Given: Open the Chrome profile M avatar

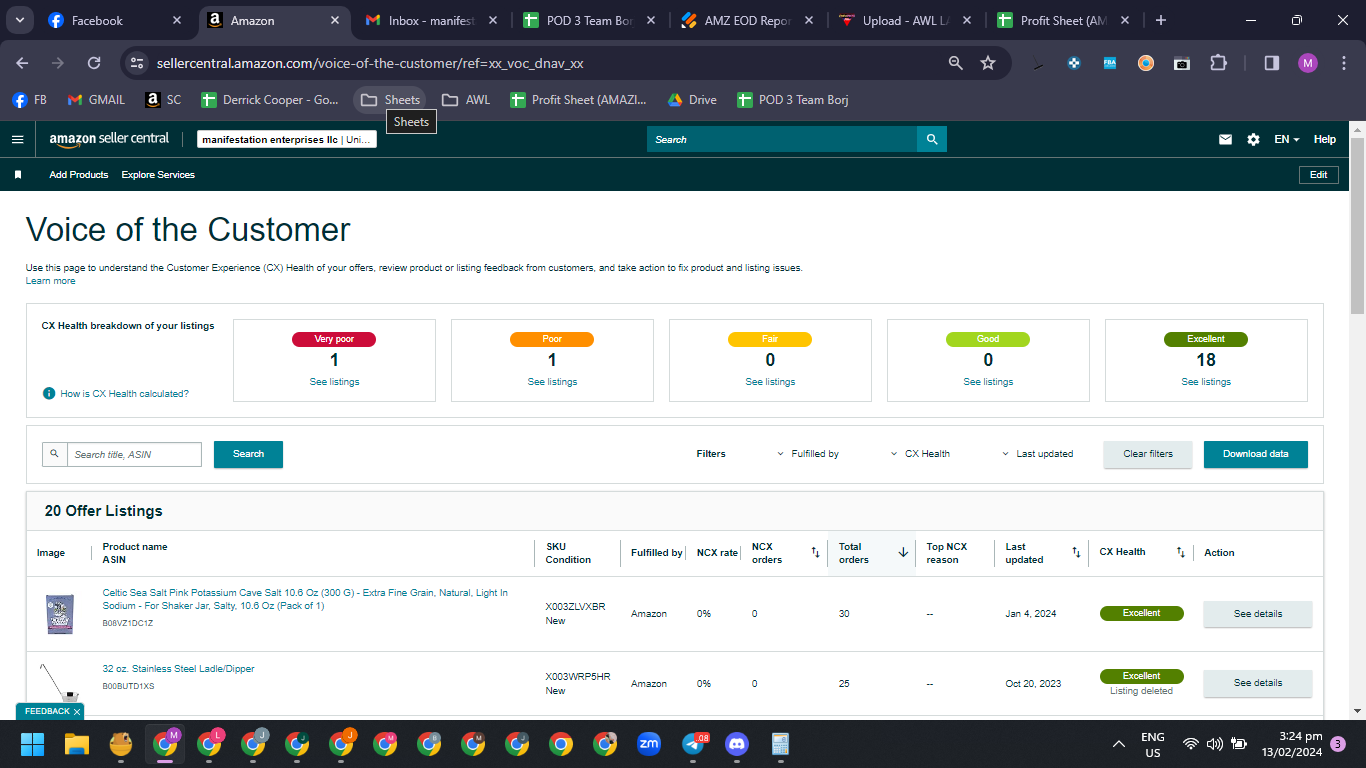Looking at the screenshot, I should 1308,63.
